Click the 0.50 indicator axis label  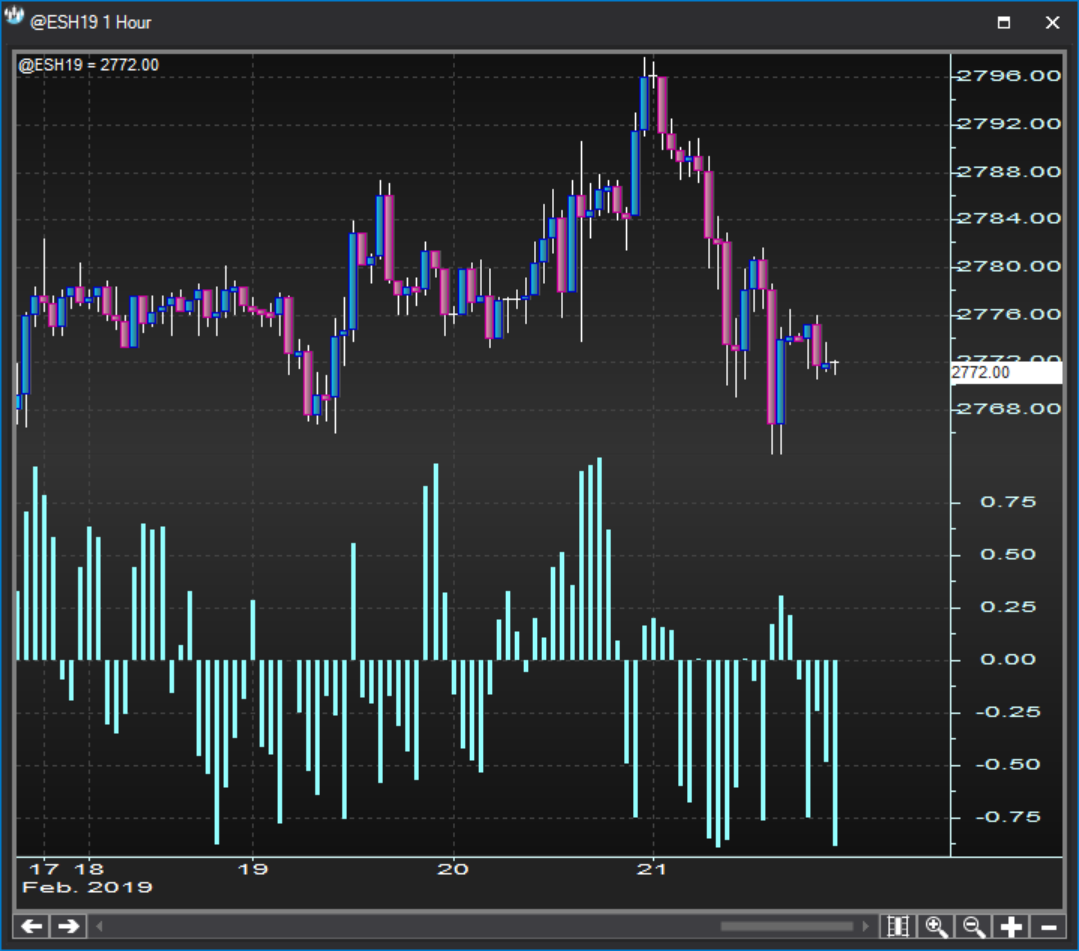coord(1008,555)
